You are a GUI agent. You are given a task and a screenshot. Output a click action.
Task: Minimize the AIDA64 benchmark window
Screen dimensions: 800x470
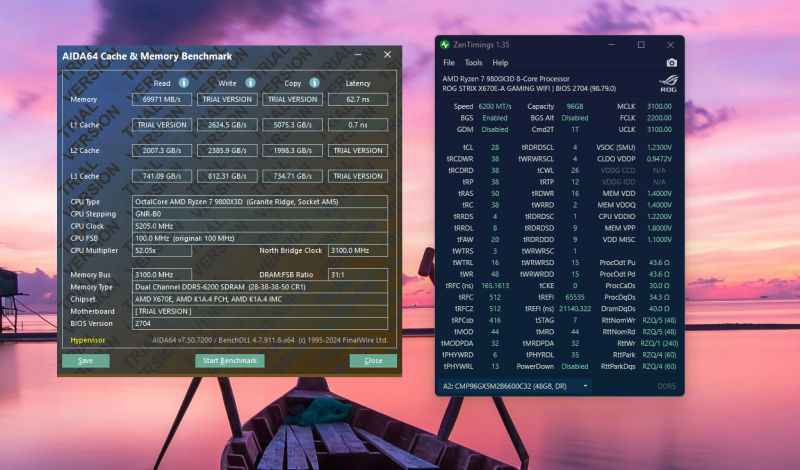pyautogui.click(x=358, y=55)
